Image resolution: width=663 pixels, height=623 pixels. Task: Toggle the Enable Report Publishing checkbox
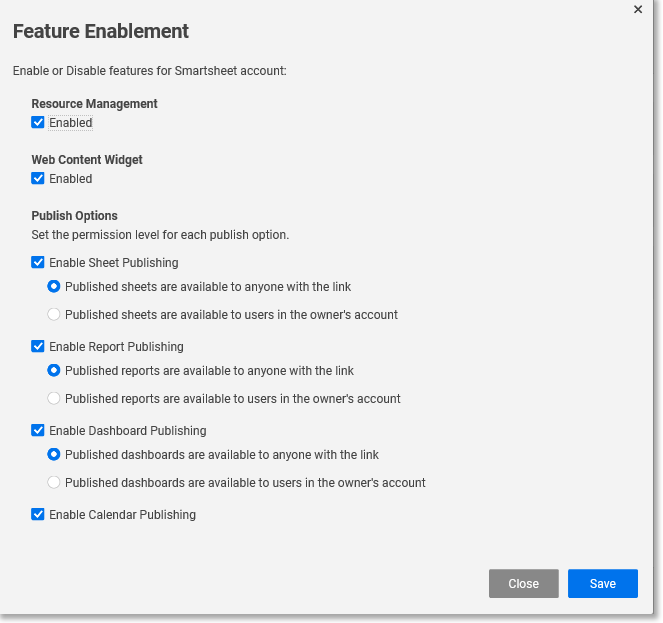[38, 347]
